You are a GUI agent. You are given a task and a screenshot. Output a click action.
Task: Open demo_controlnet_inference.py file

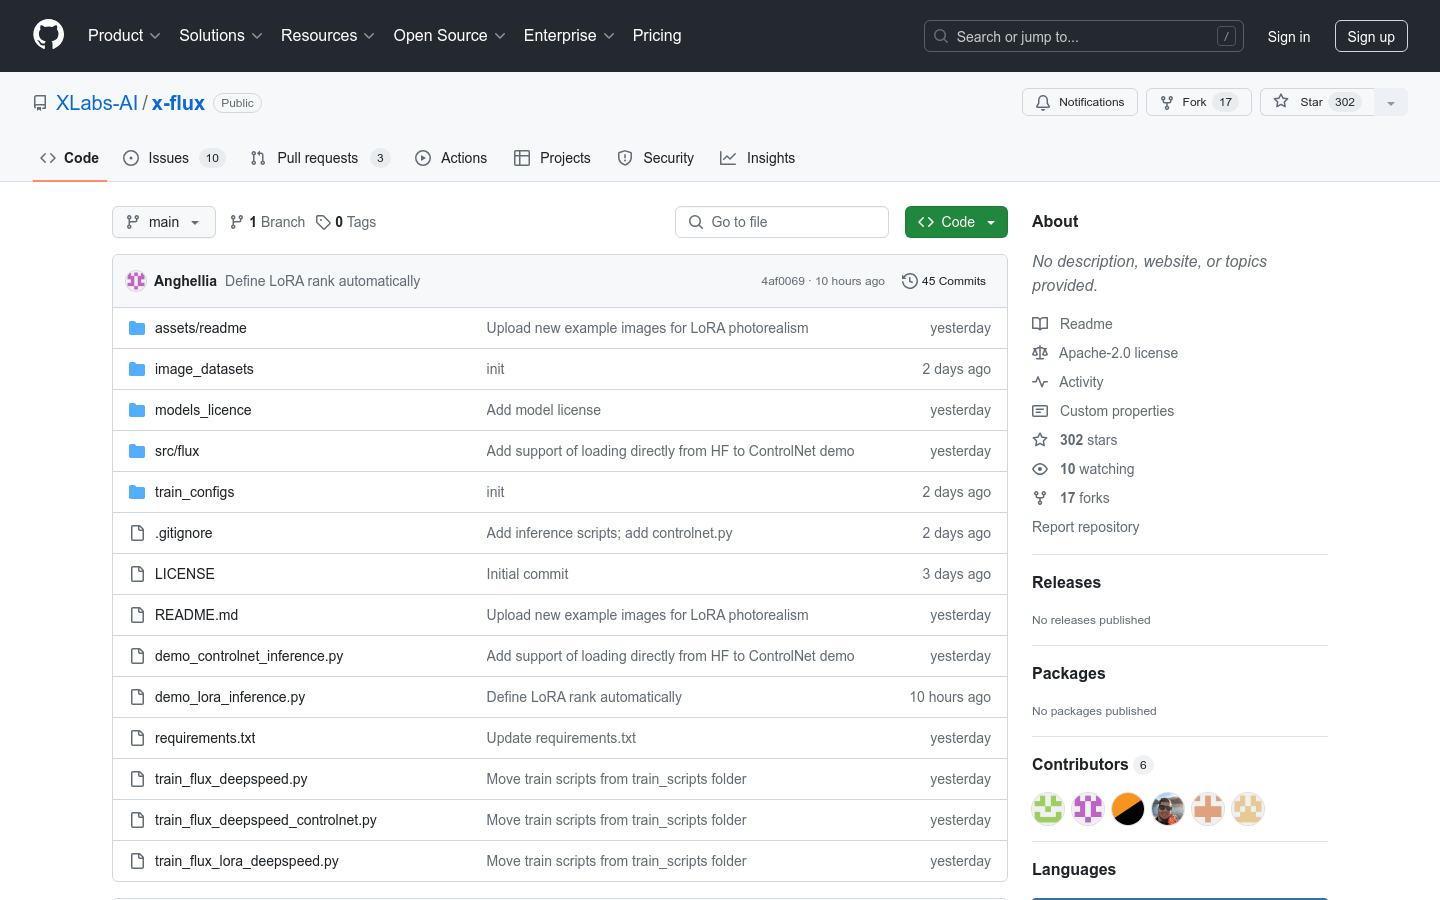click(249, 656)
